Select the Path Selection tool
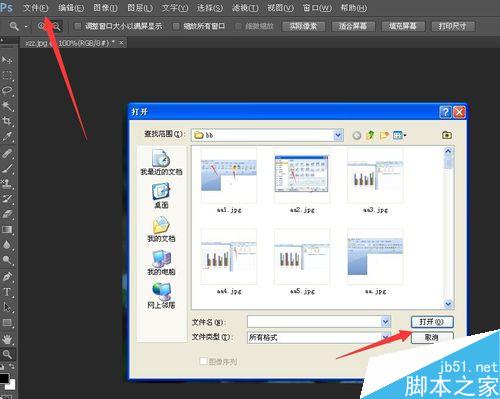 coord(7,307)
